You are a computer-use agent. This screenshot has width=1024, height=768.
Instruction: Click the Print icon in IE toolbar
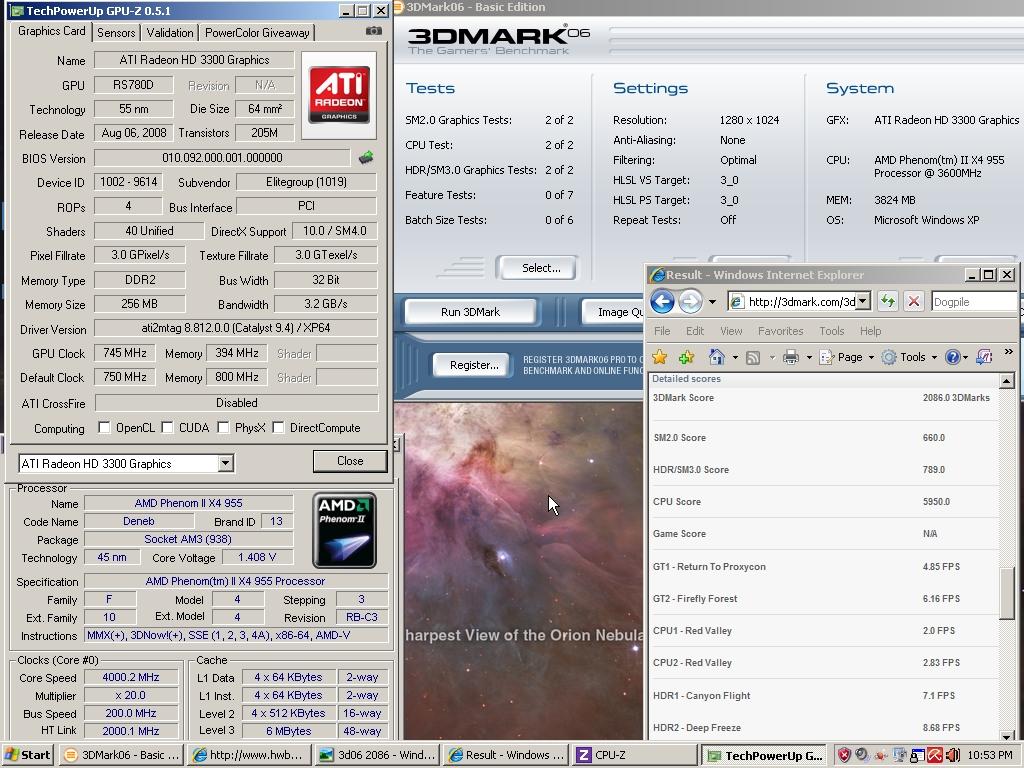791,357
